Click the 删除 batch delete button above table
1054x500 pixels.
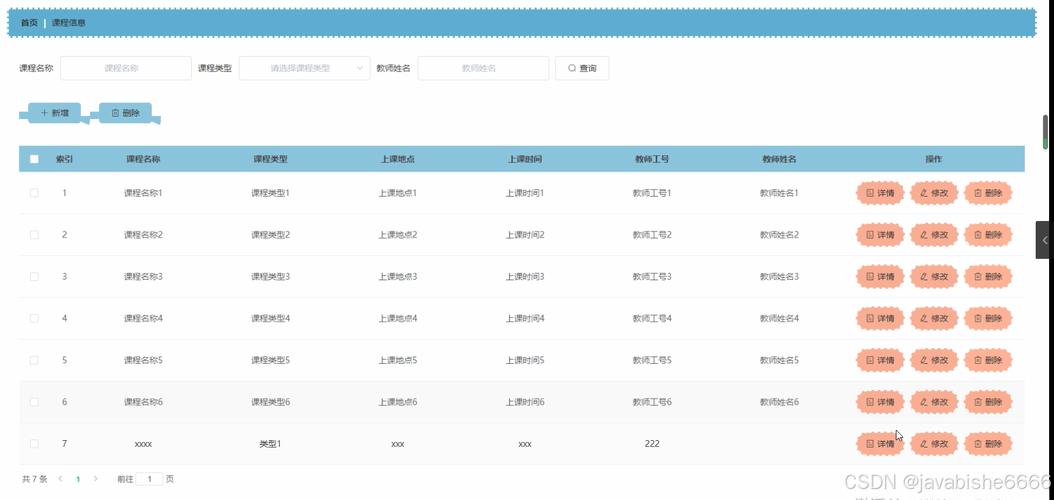[x=125, y=113]
